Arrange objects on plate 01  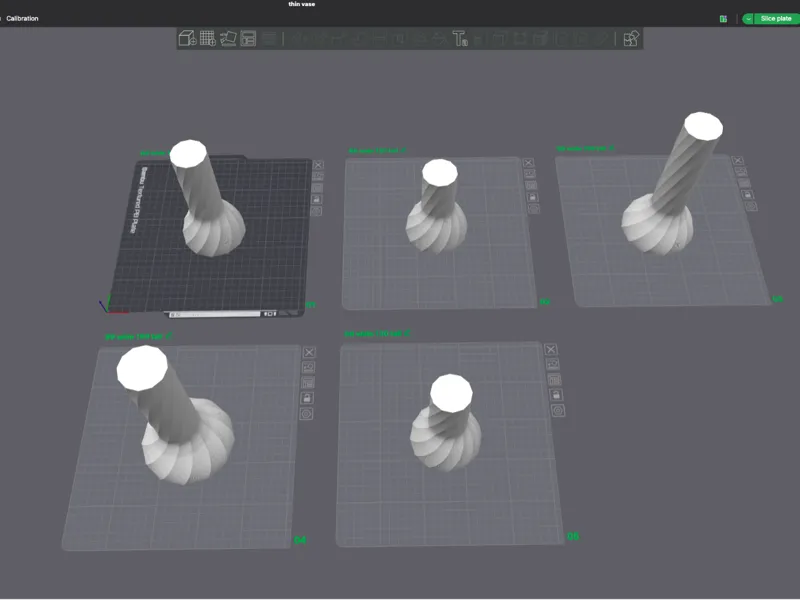(x=317, y=188)
